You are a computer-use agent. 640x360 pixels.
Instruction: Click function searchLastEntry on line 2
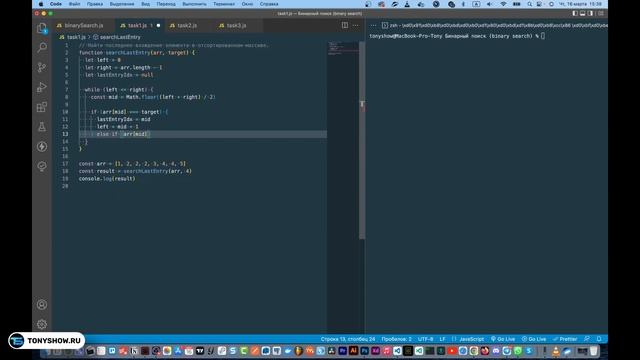coord(137,53)
